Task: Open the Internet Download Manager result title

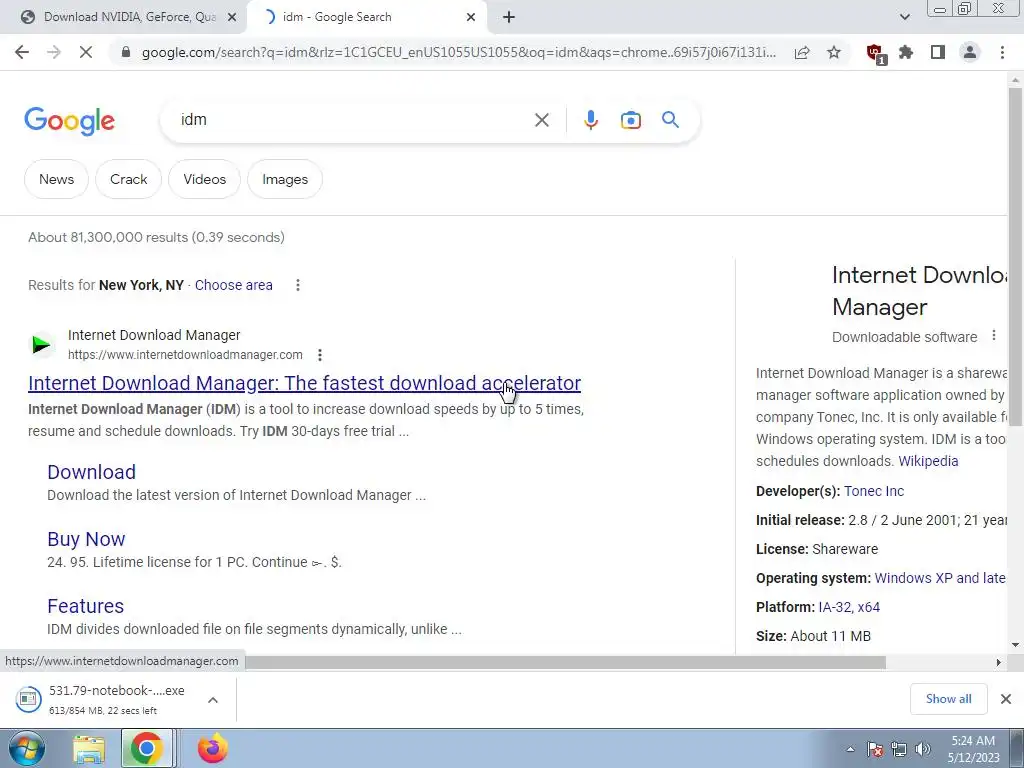Action: click(304, 383)
